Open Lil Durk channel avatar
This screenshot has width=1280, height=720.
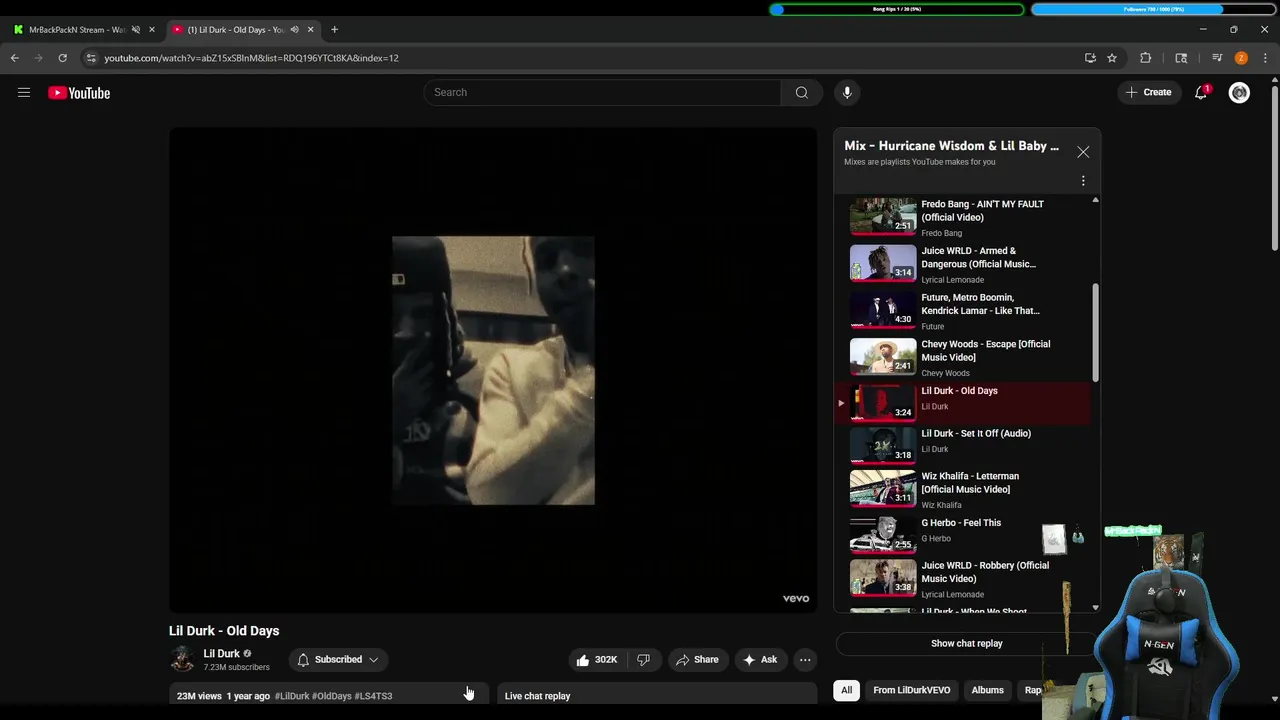pos(182,659)
